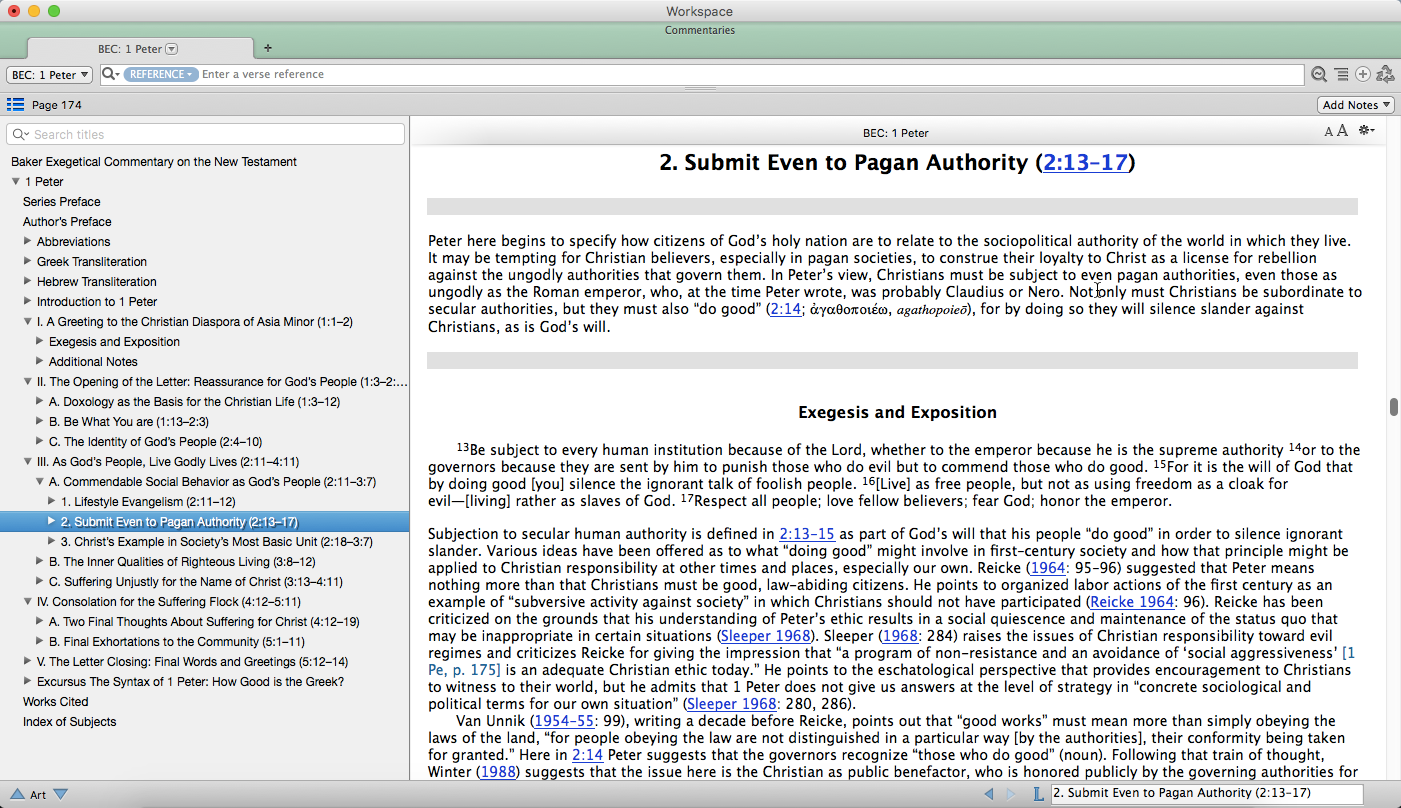Click the bottom bar L cursor icon
Viewport: 1401px width, 808px height.
pyautogui.click(x=1037, y=794)
